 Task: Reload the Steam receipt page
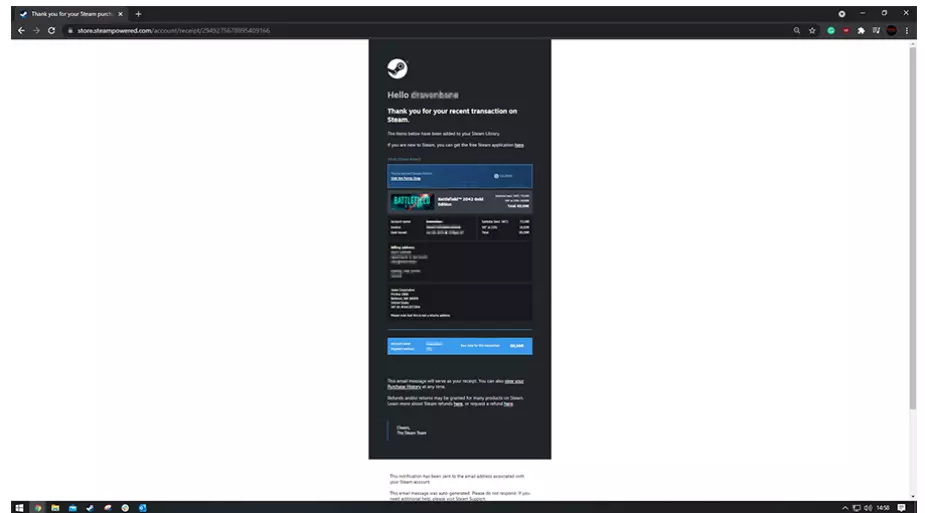click(51, 31)
